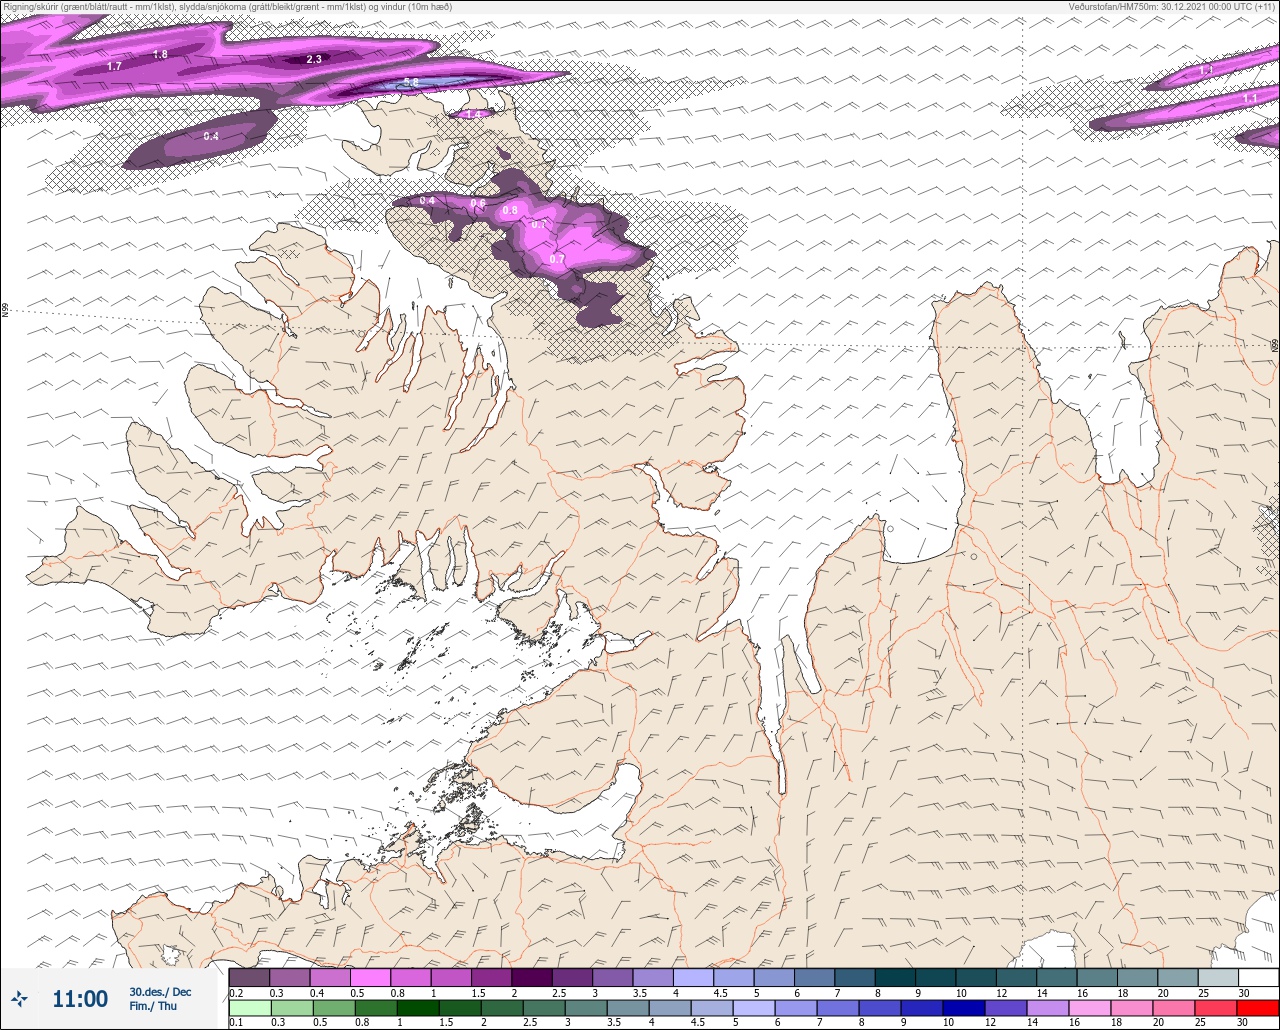1280x1030 pixels.
Task: Click lower legend swatch between 0.1 and 0.3
Action: click(250, 1007)
